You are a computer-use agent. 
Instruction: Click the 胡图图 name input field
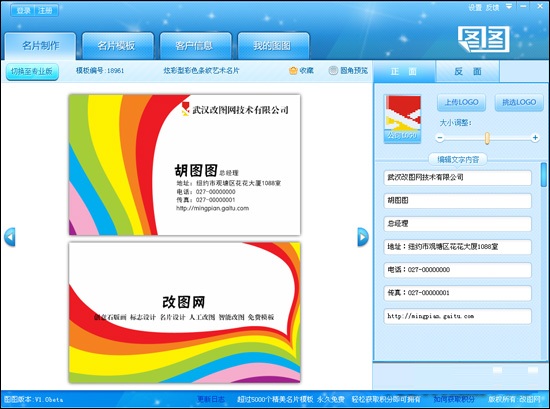pos(457,201)
